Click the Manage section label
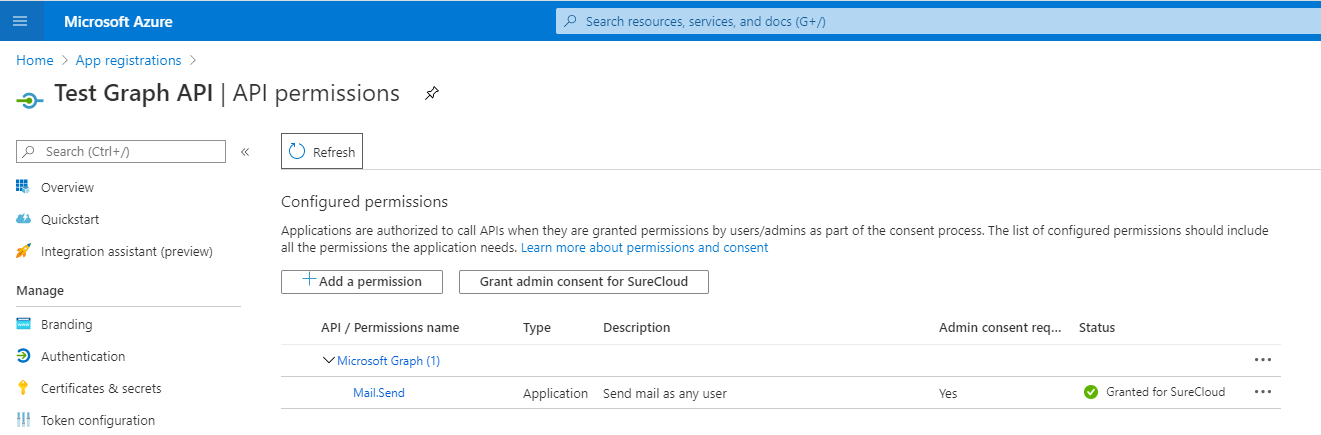 coord(40,290)
